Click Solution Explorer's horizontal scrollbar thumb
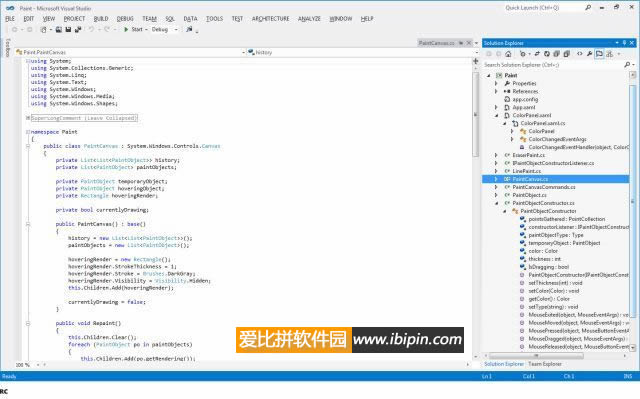 pos(536,356)
